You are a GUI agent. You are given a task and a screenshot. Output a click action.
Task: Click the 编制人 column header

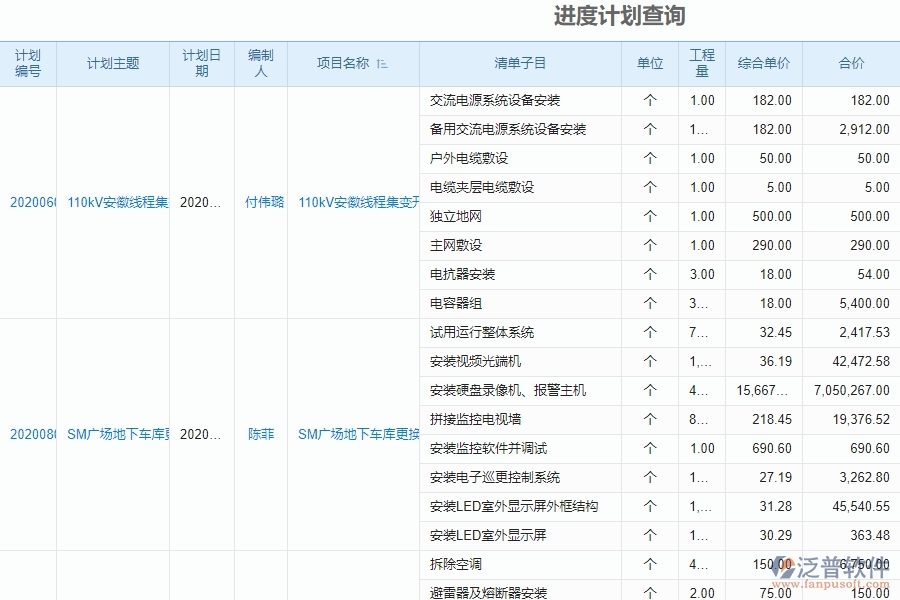click(x=260, y=62)
